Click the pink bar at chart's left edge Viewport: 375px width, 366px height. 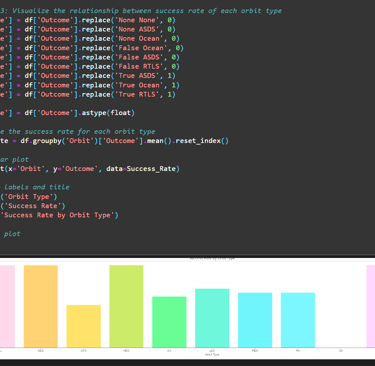[x=7, y=306]
